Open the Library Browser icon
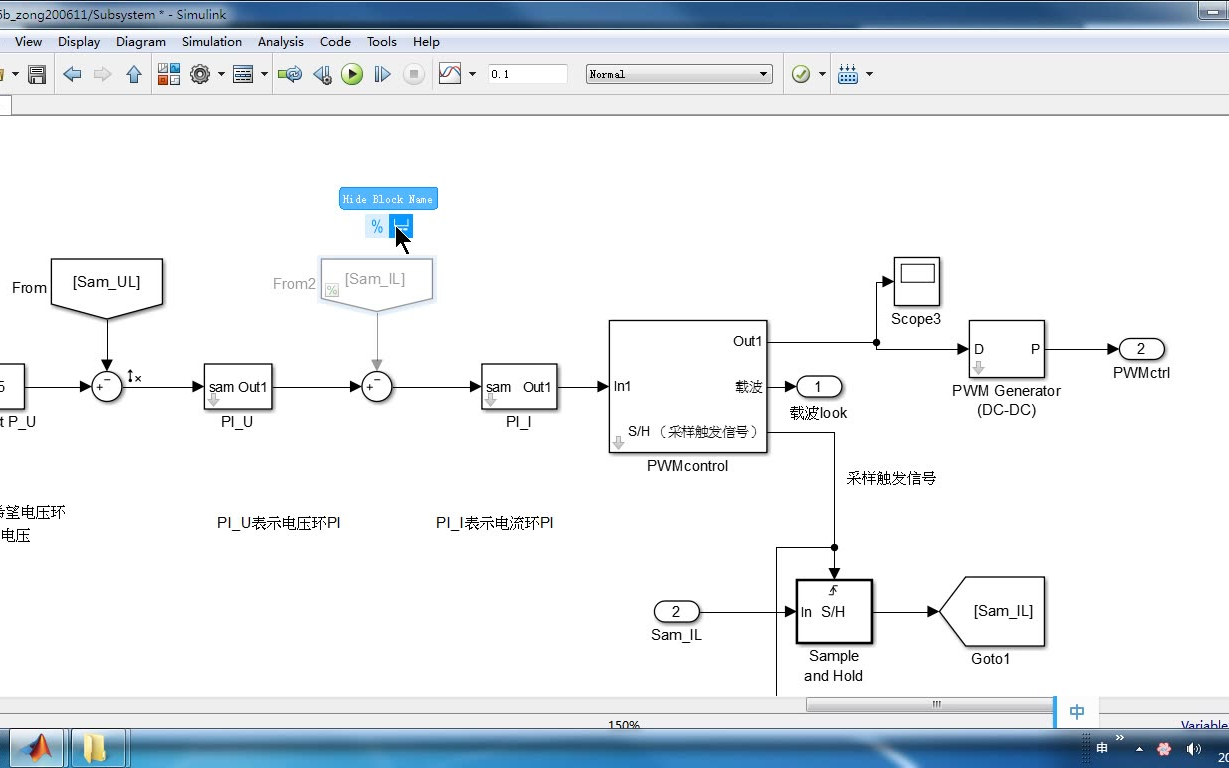The width and height of the screenshot is (1229, 768). point(168,74)
